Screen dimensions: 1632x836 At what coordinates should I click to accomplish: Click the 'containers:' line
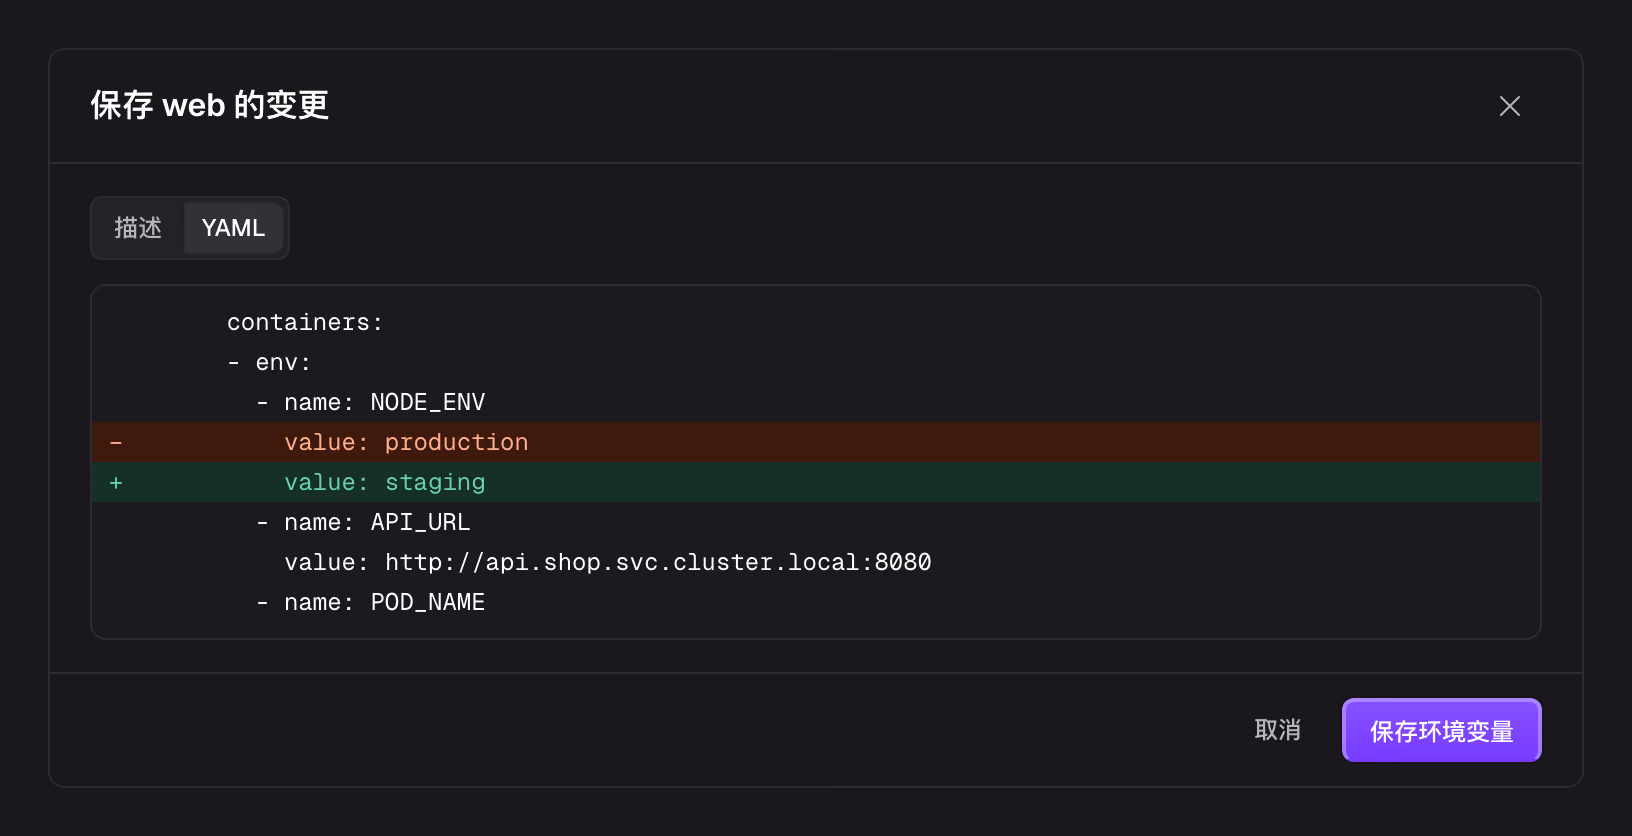click(x=816, y=322)
